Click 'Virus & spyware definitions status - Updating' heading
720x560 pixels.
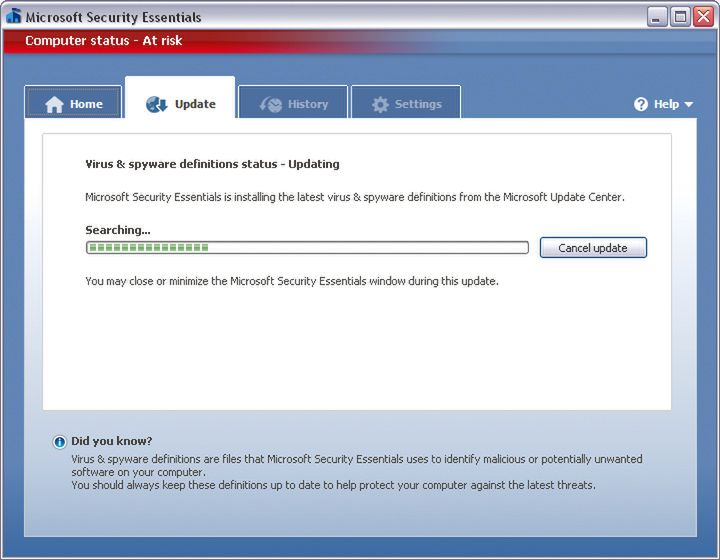213,164
